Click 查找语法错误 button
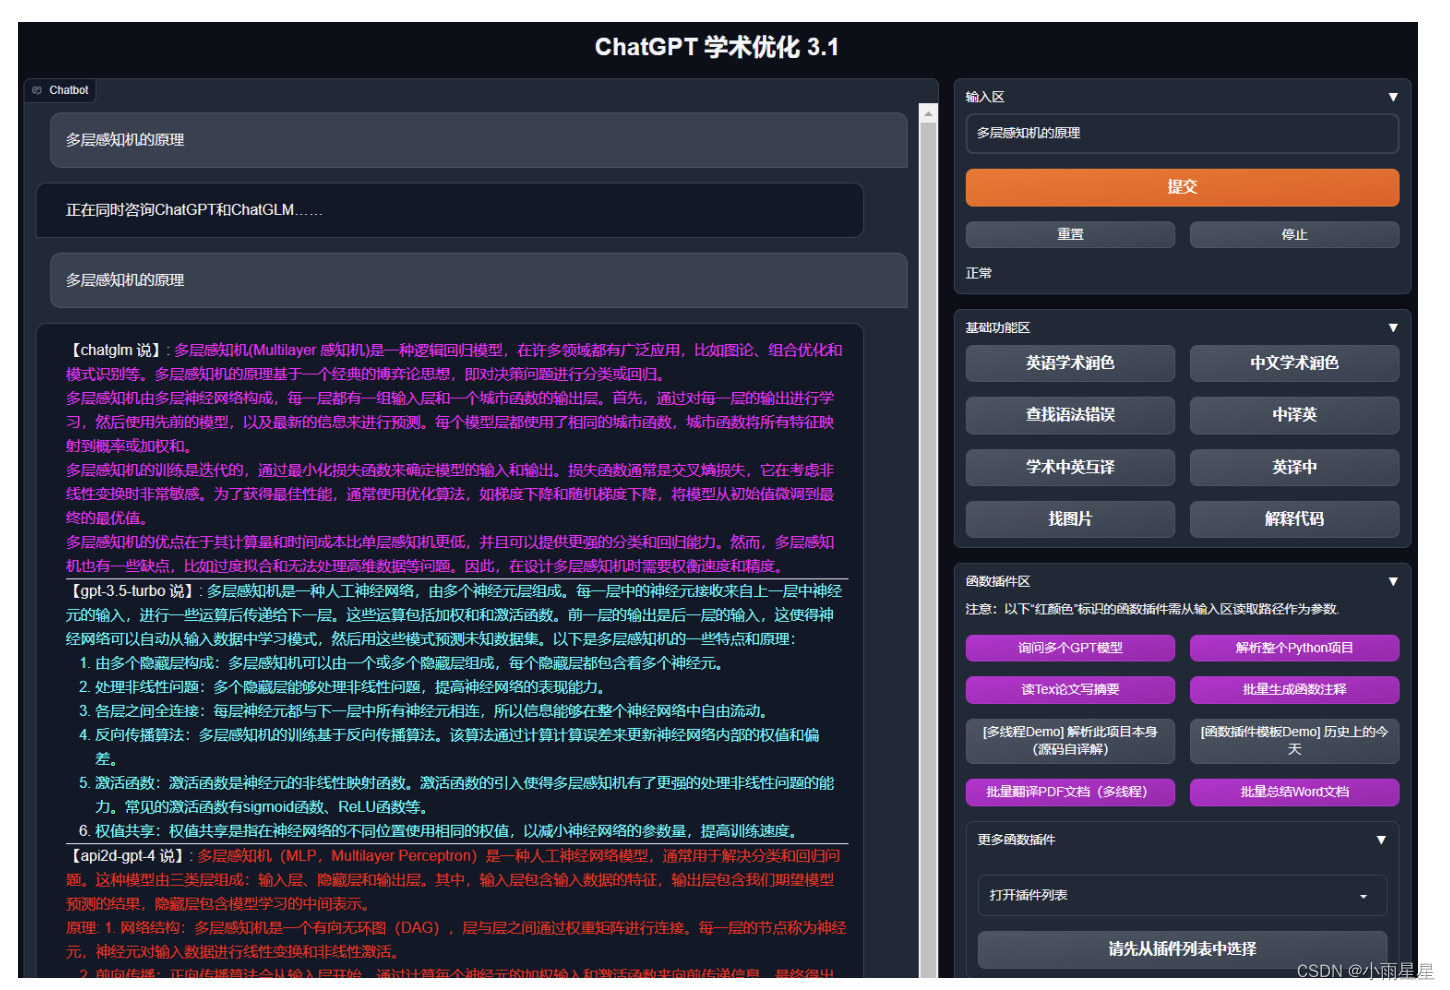1450x990 pixels. pos(1070,415)
